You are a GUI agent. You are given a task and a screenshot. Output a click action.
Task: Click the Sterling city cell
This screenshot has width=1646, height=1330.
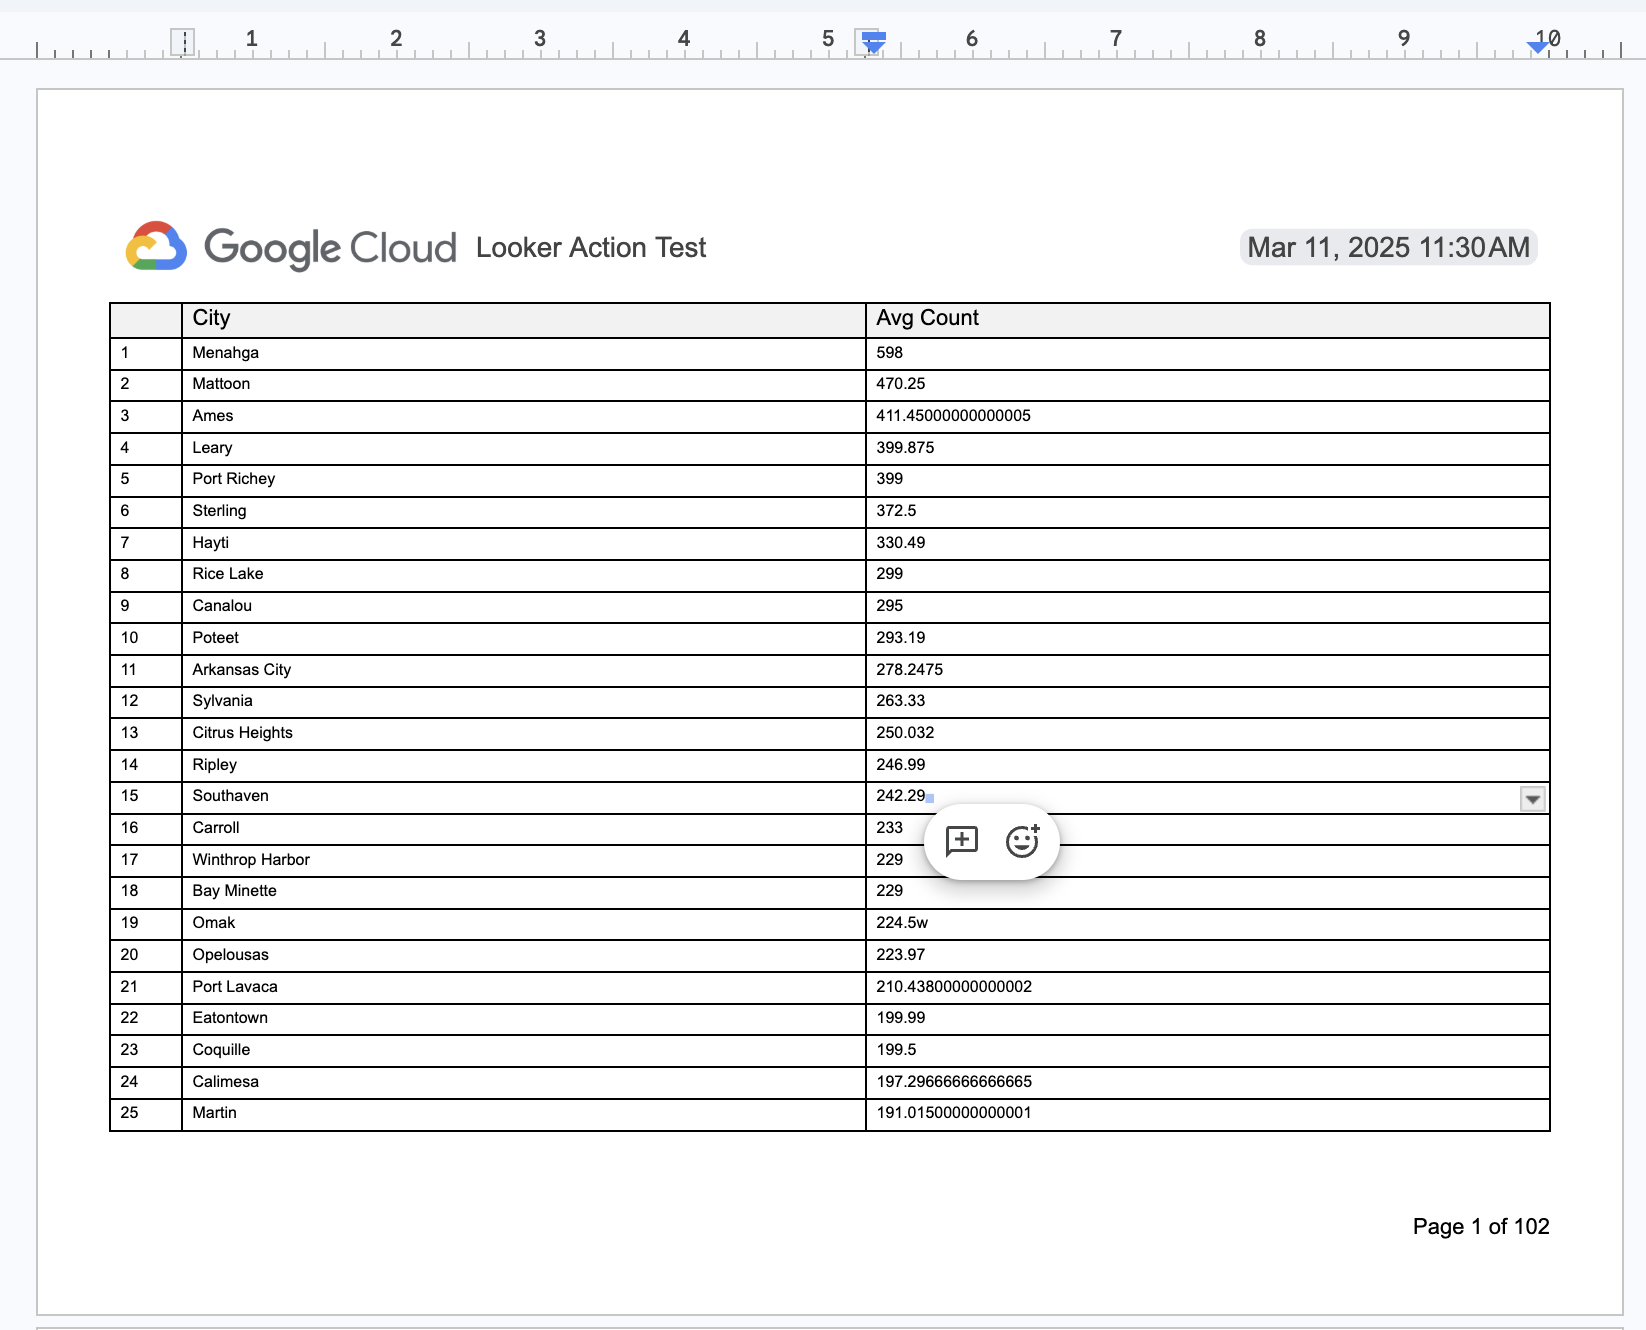pyautogui.click(x=523, y=511)
